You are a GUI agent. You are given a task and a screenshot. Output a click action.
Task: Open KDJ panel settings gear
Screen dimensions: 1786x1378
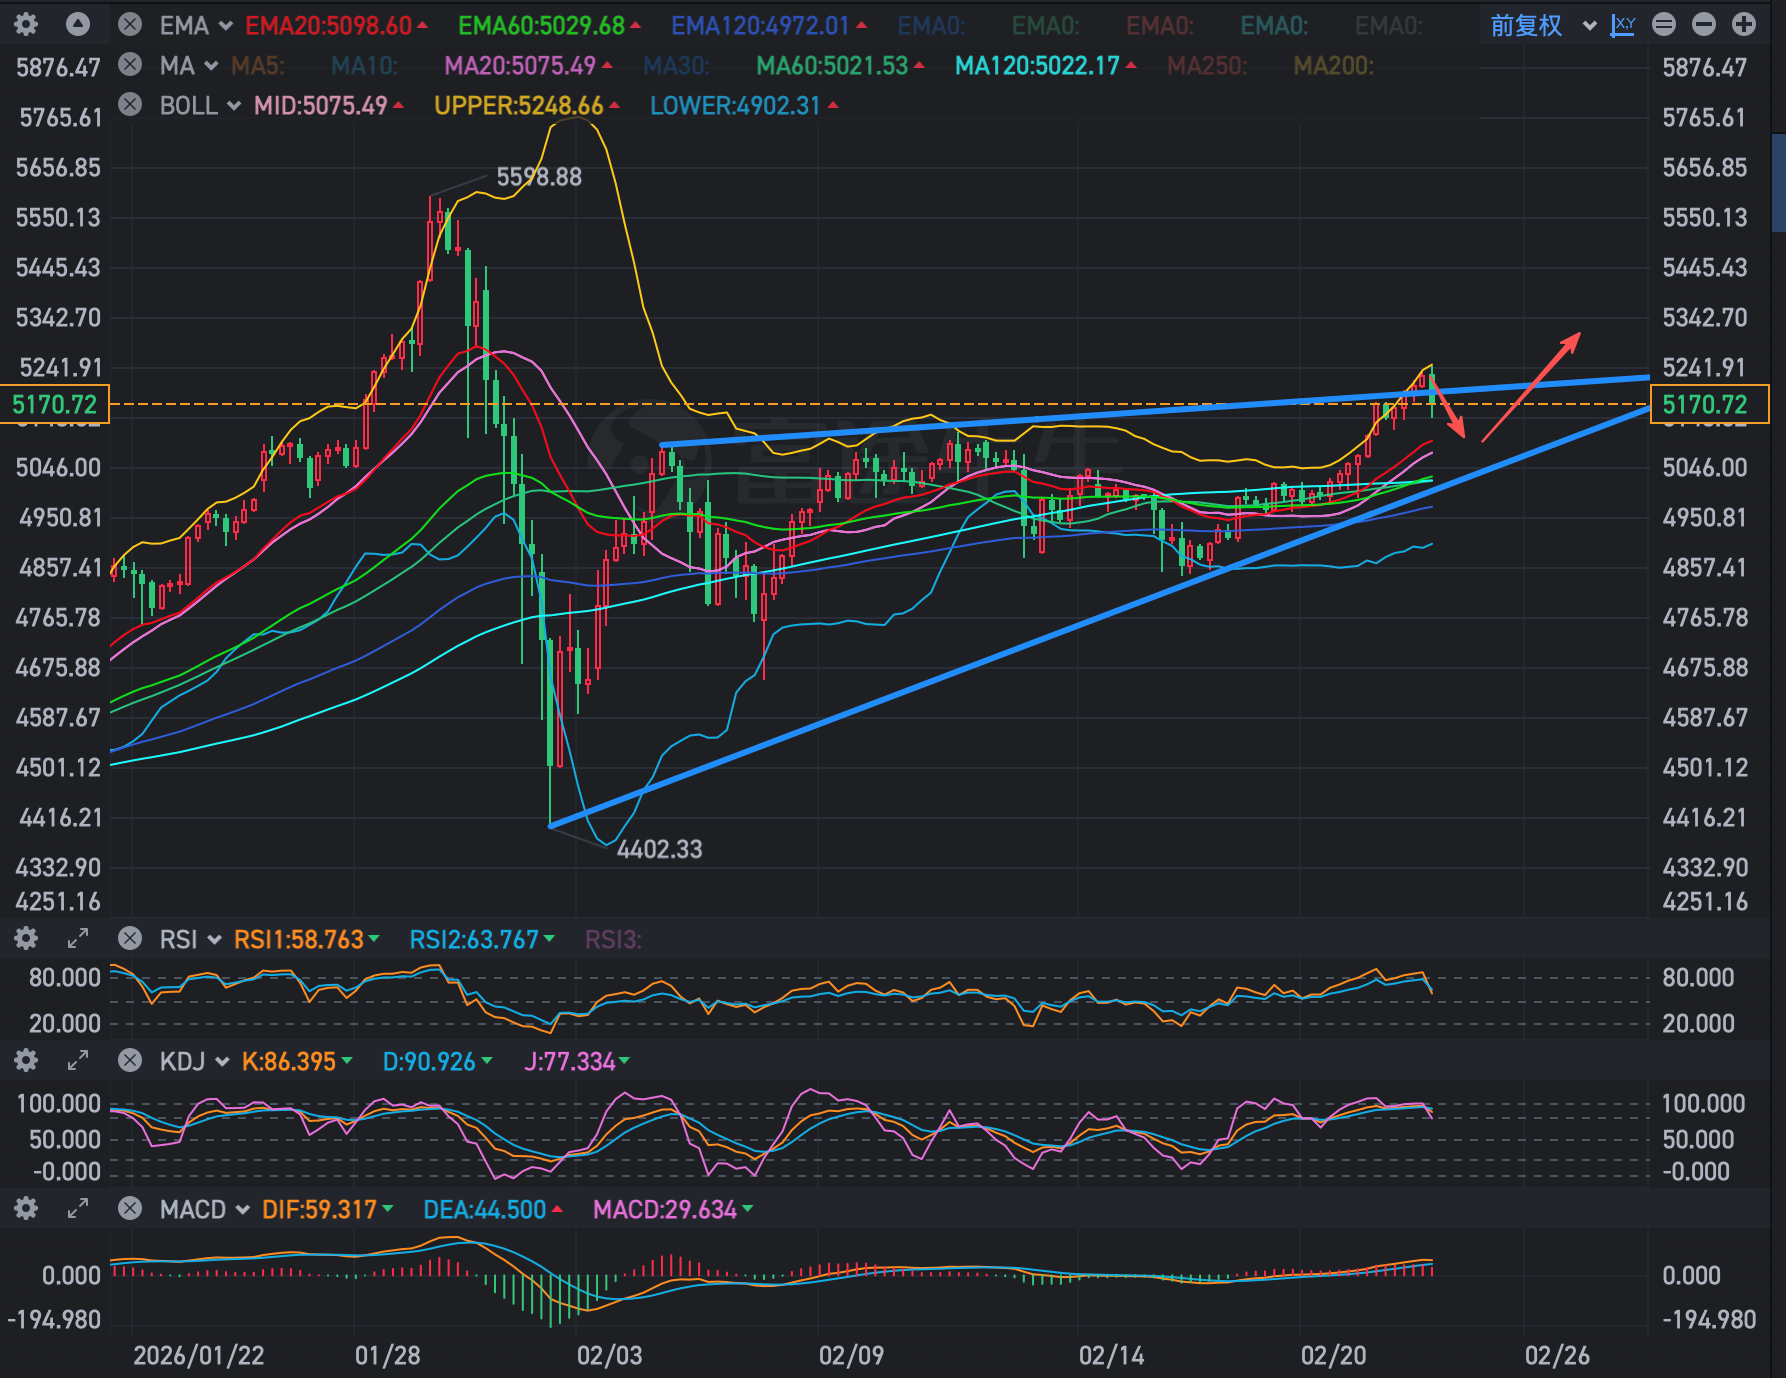pos(26,1061)
